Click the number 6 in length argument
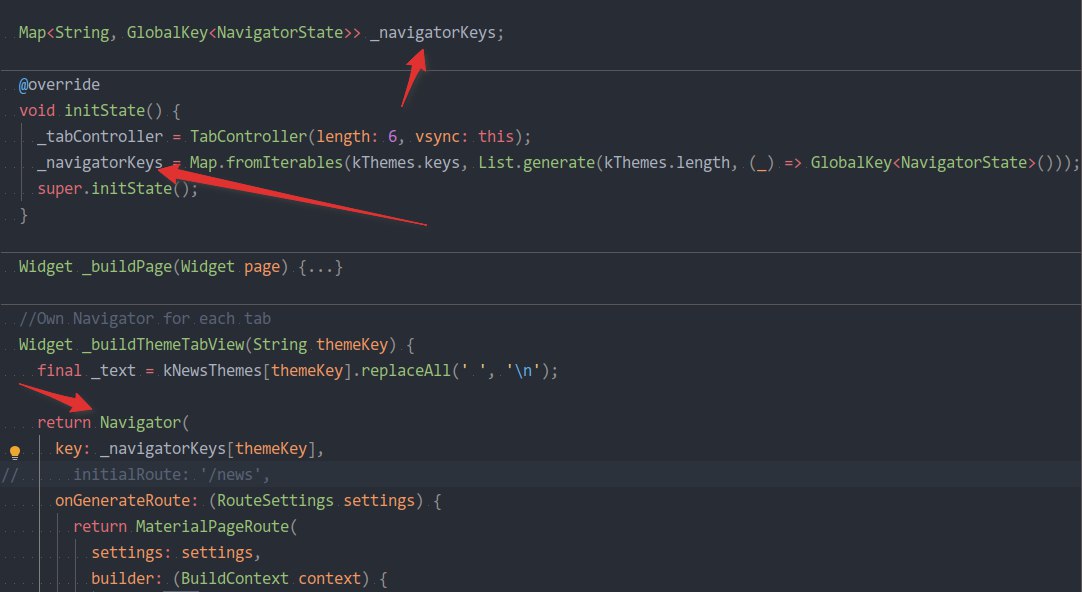This screenshot has width=1082, height=592. (392, 137)
